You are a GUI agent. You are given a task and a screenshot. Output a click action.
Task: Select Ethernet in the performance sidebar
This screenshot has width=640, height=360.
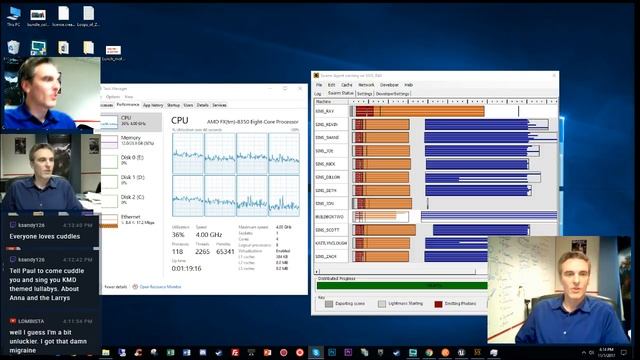[131, 220]
